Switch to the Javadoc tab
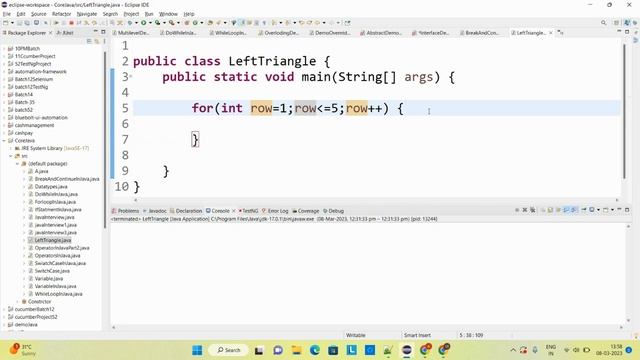The height and width of the screenshot is (360, 640). [x=155, y=211]
